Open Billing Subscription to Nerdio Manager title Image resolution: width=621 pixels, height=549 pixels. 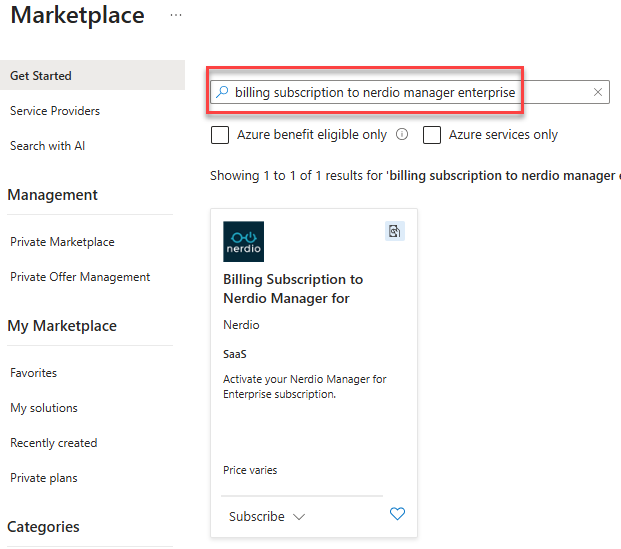[293, 289]
